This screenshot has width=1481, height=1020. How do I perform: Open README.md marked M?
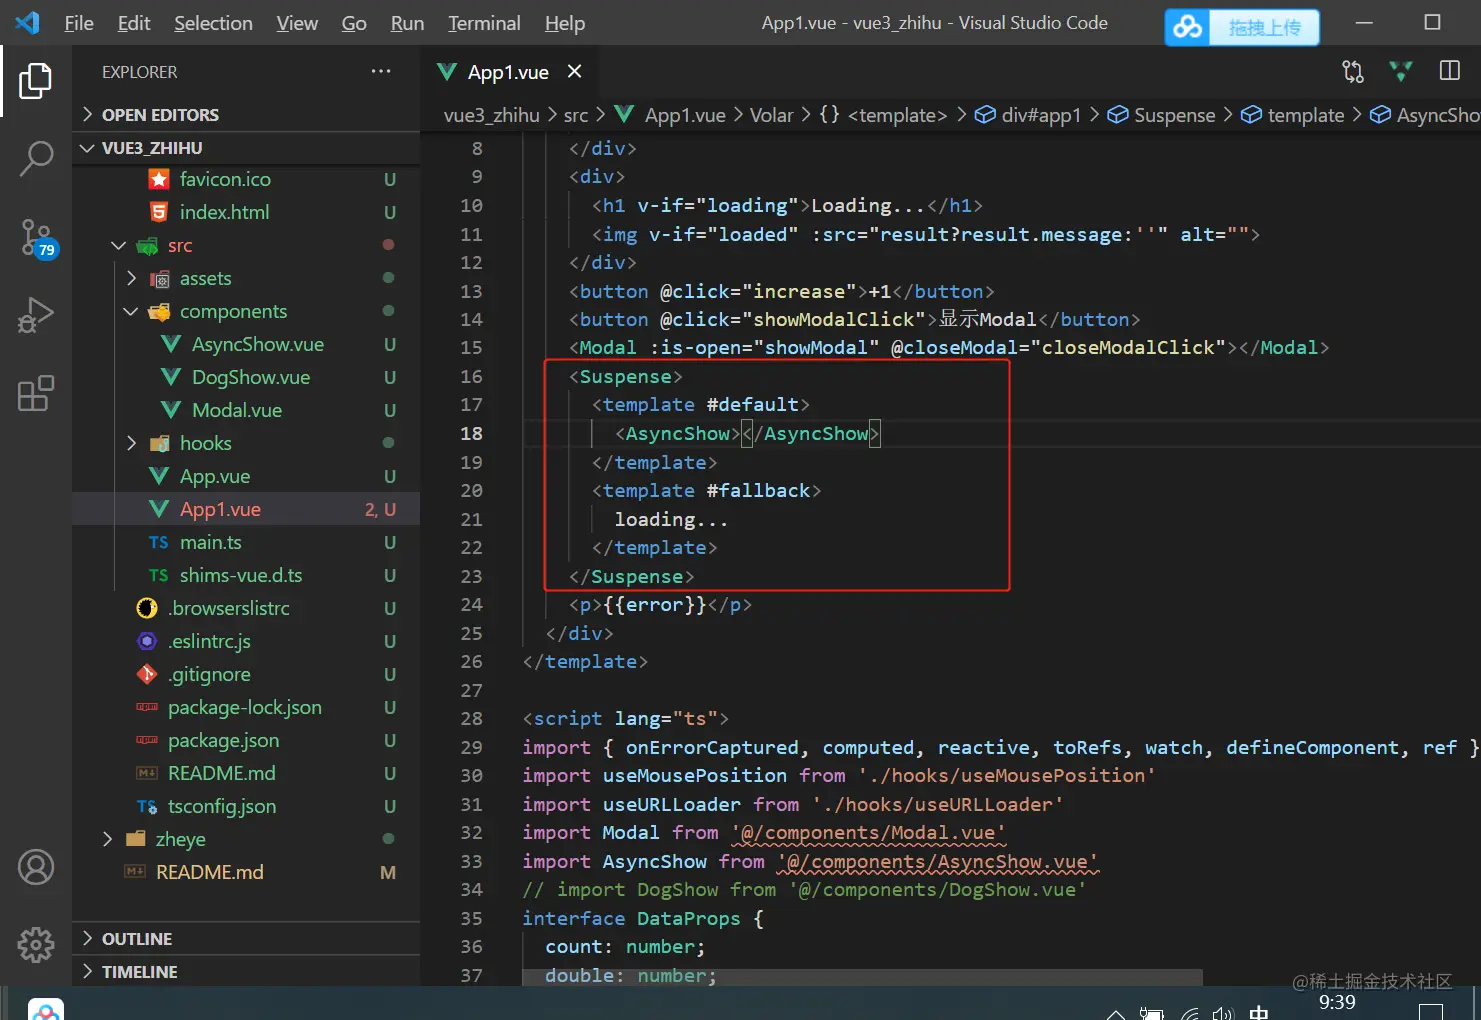coord(246,872)
